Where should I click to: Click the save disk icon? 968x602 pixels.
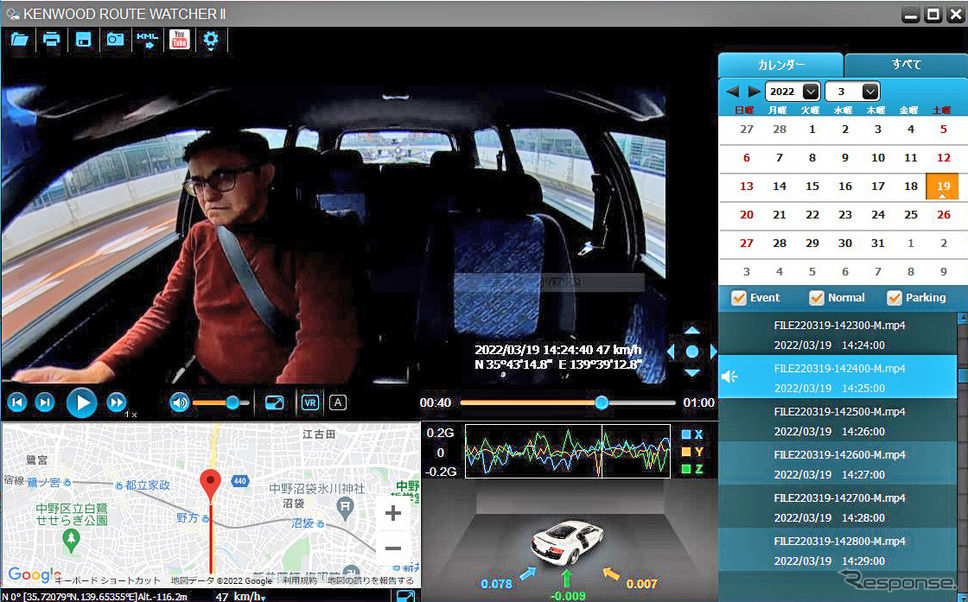(x=83, y=40)
